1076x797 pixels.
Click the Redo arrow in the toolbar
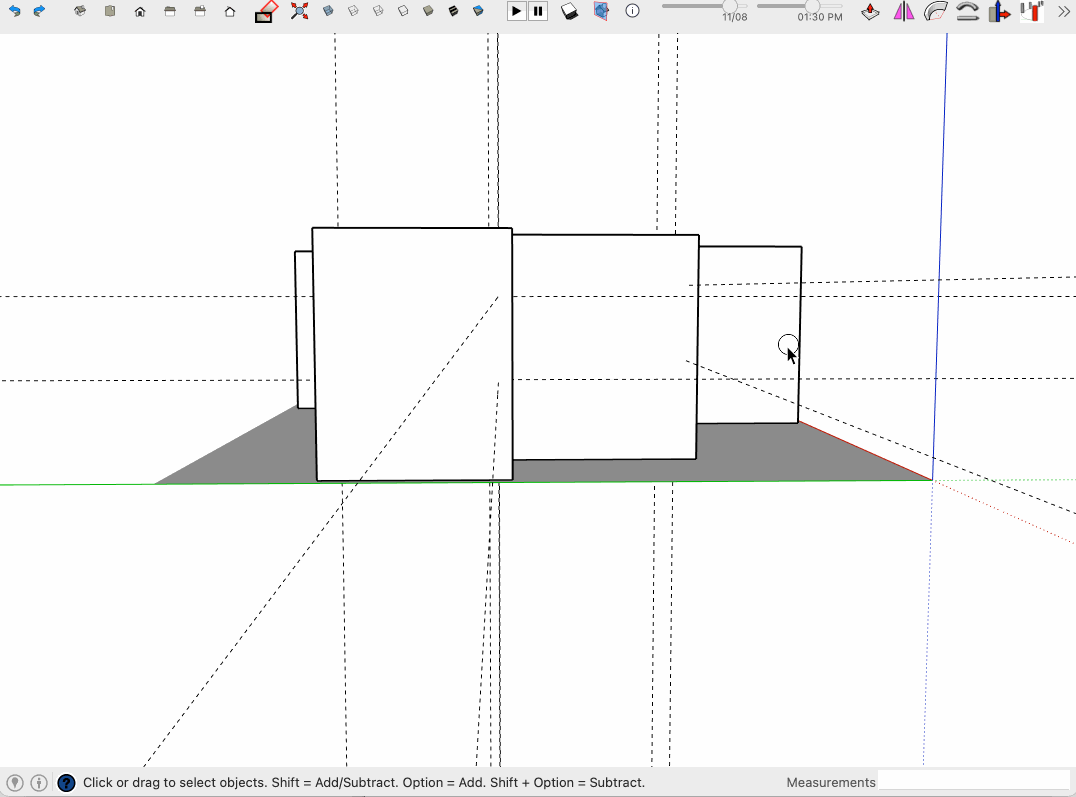pyautogui.click(x=39, y=11)
